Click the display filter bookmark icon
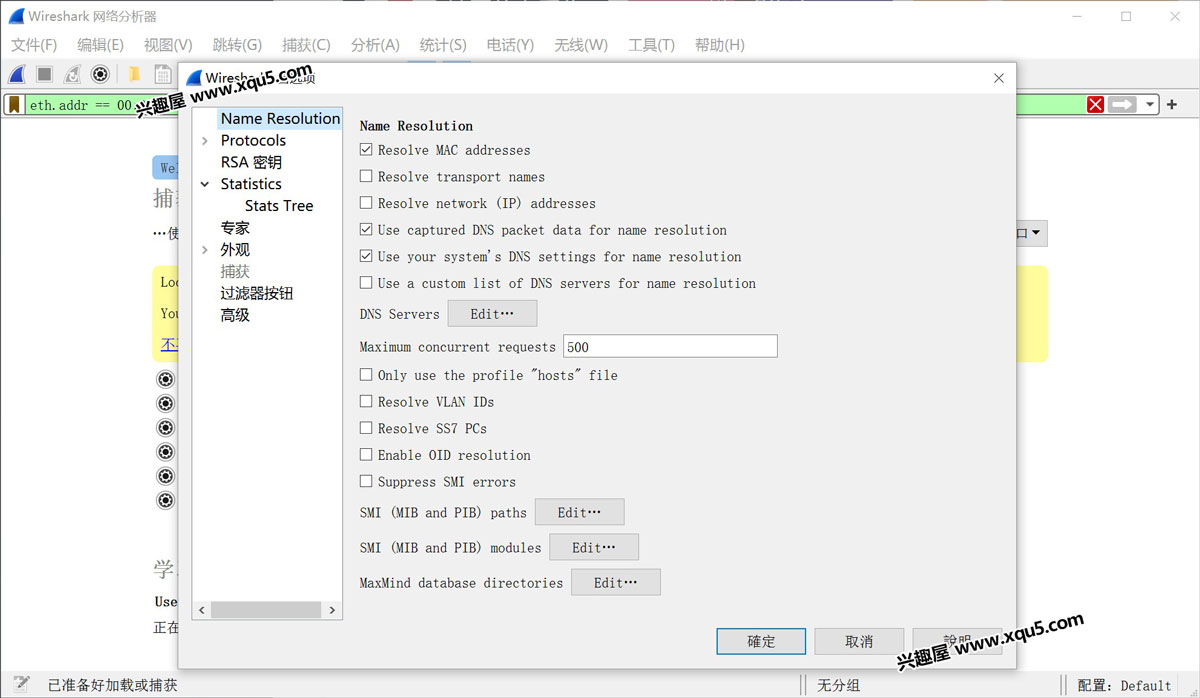This screenshot has height=698, width=1200. point(15,104)
